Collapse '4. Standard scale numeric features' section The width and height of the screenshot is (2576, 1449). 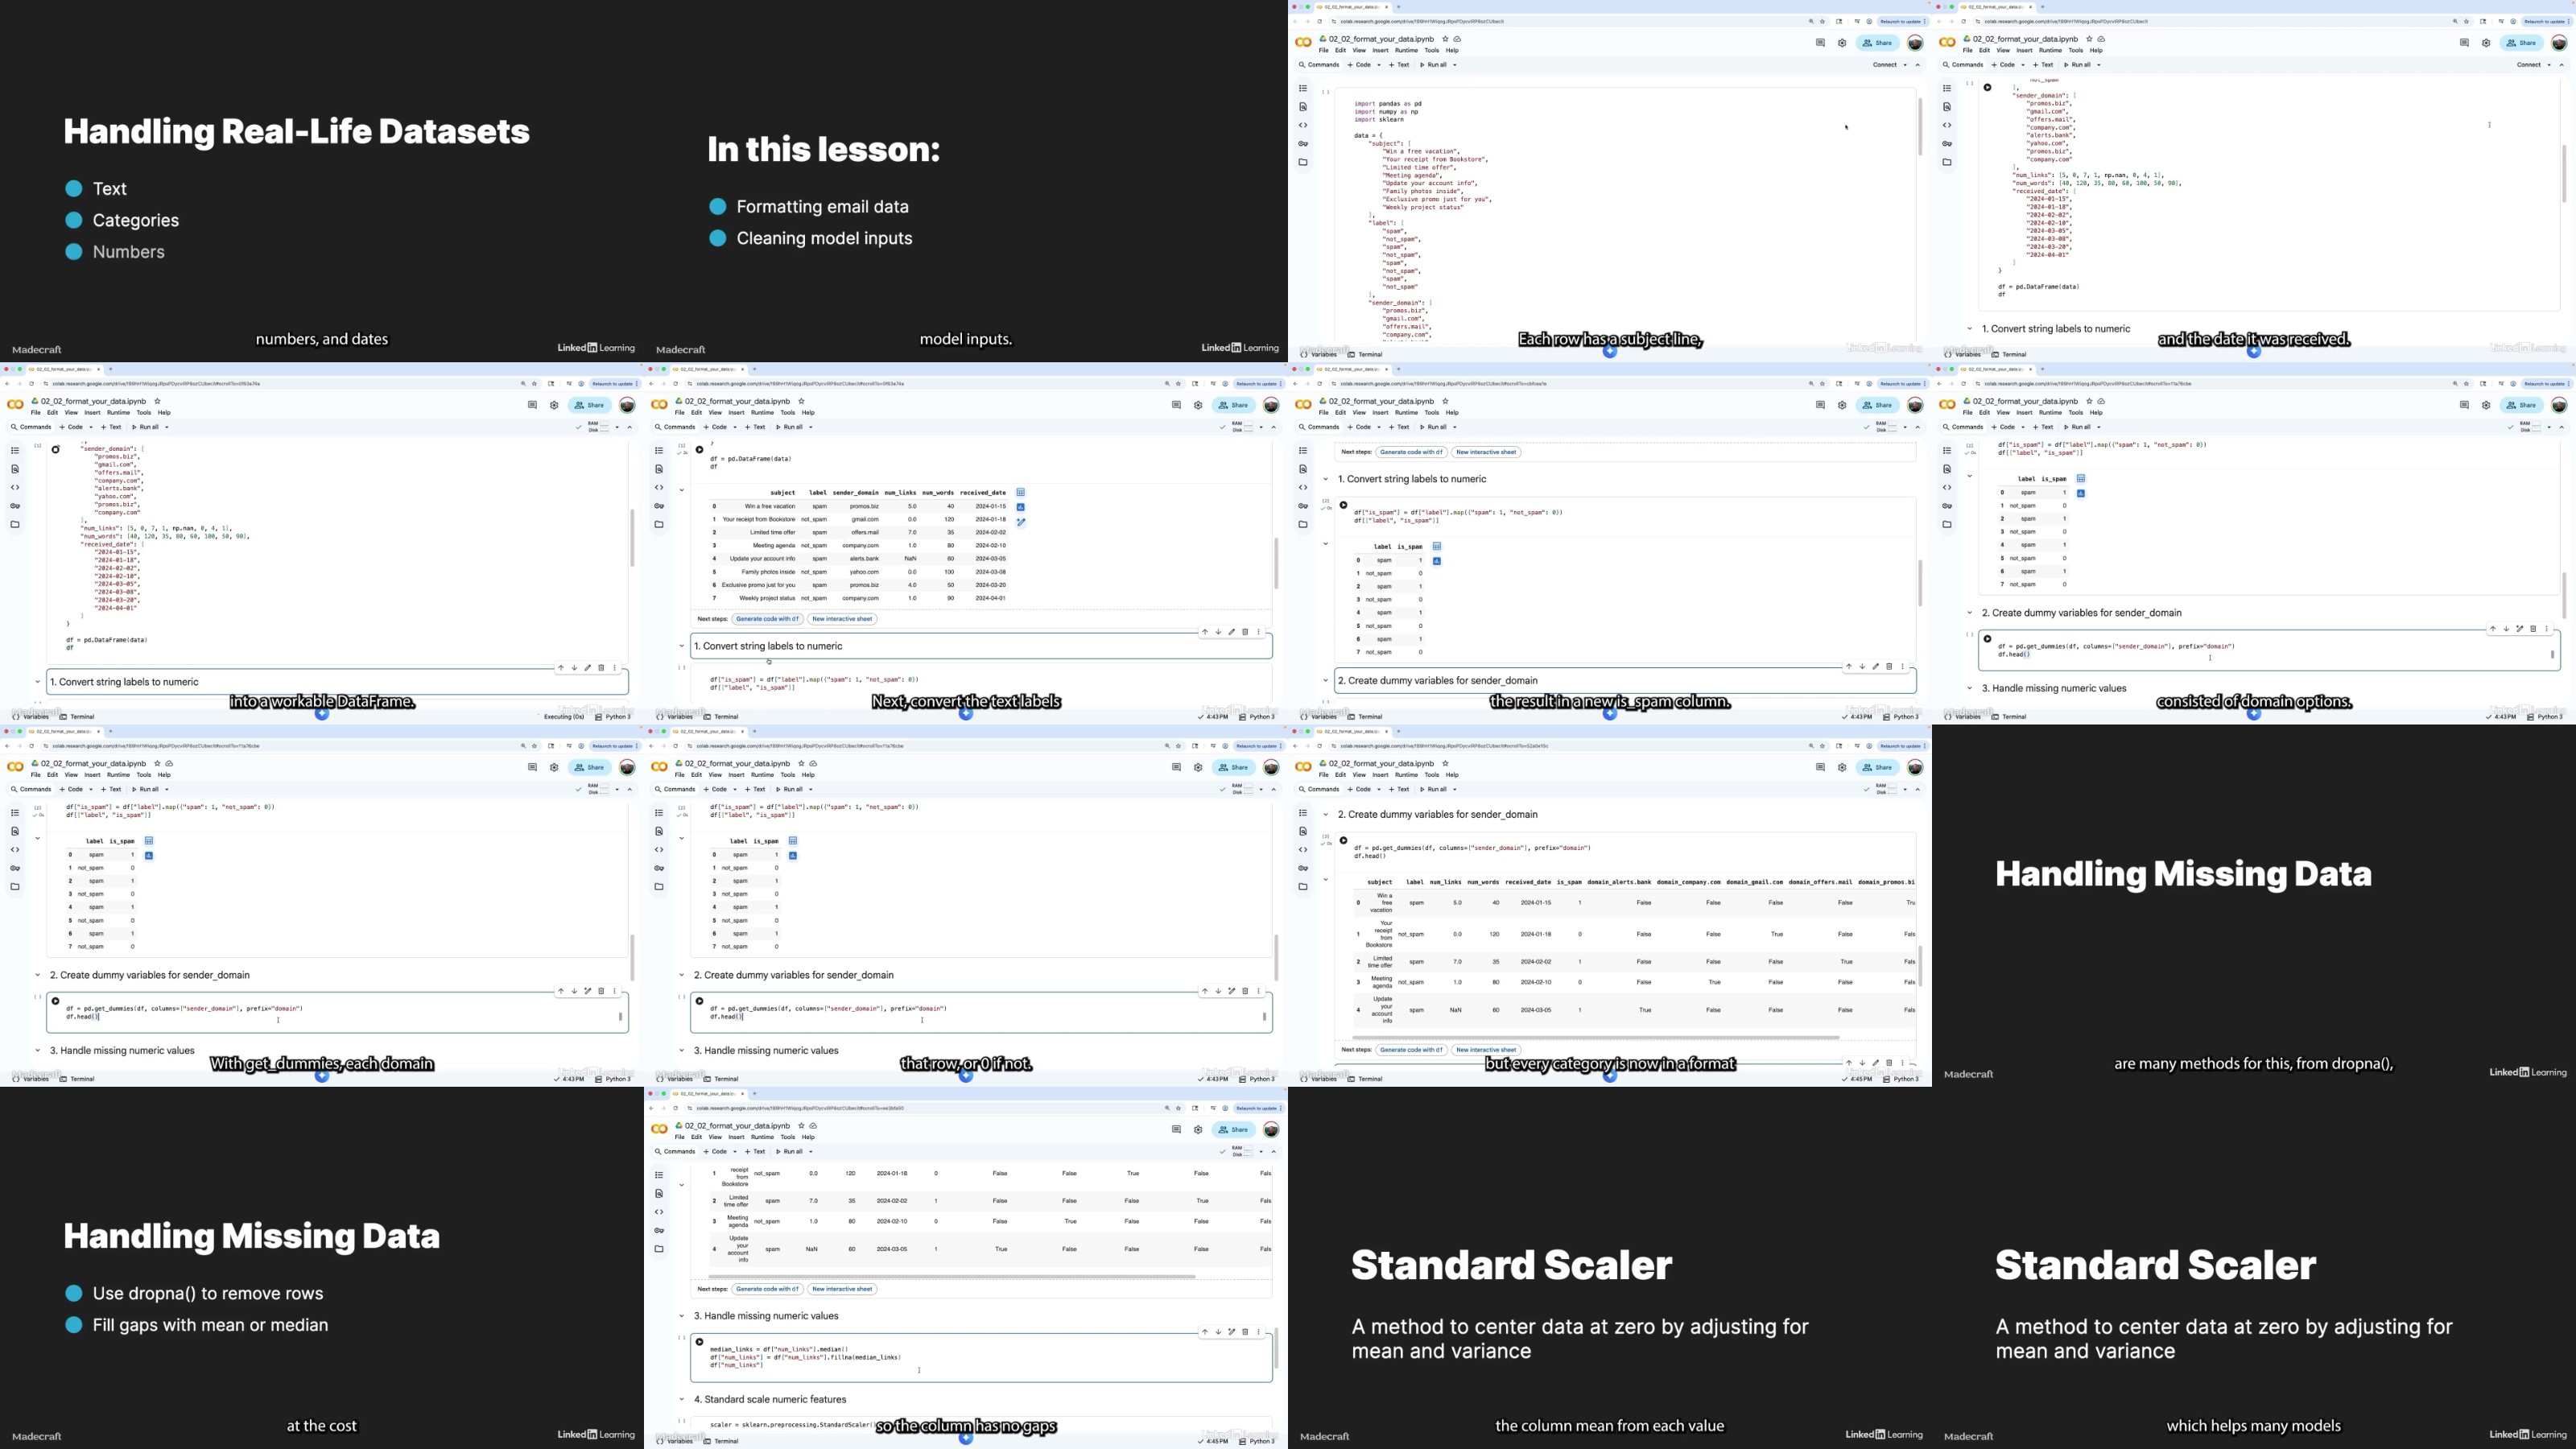682,1399
